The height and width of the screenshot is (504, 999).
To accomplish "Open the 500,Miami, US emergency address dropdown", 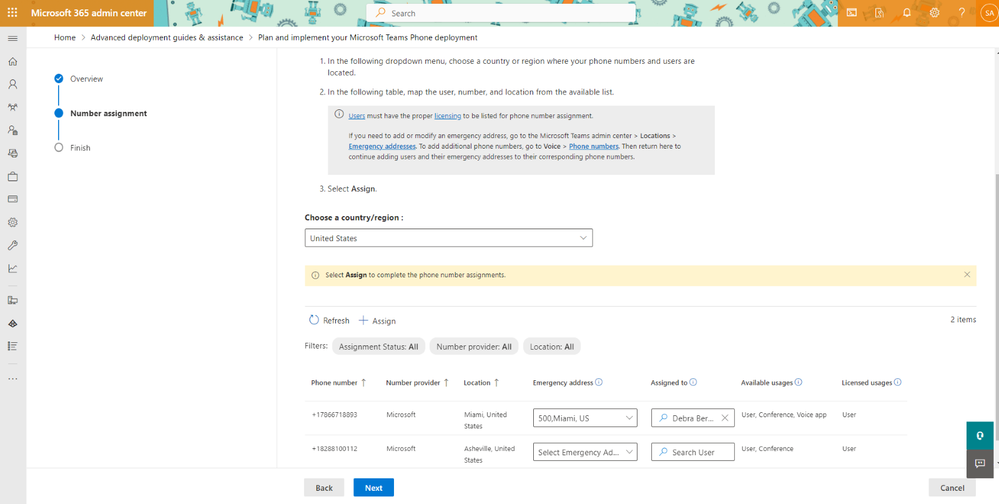I will coord(585,418).
